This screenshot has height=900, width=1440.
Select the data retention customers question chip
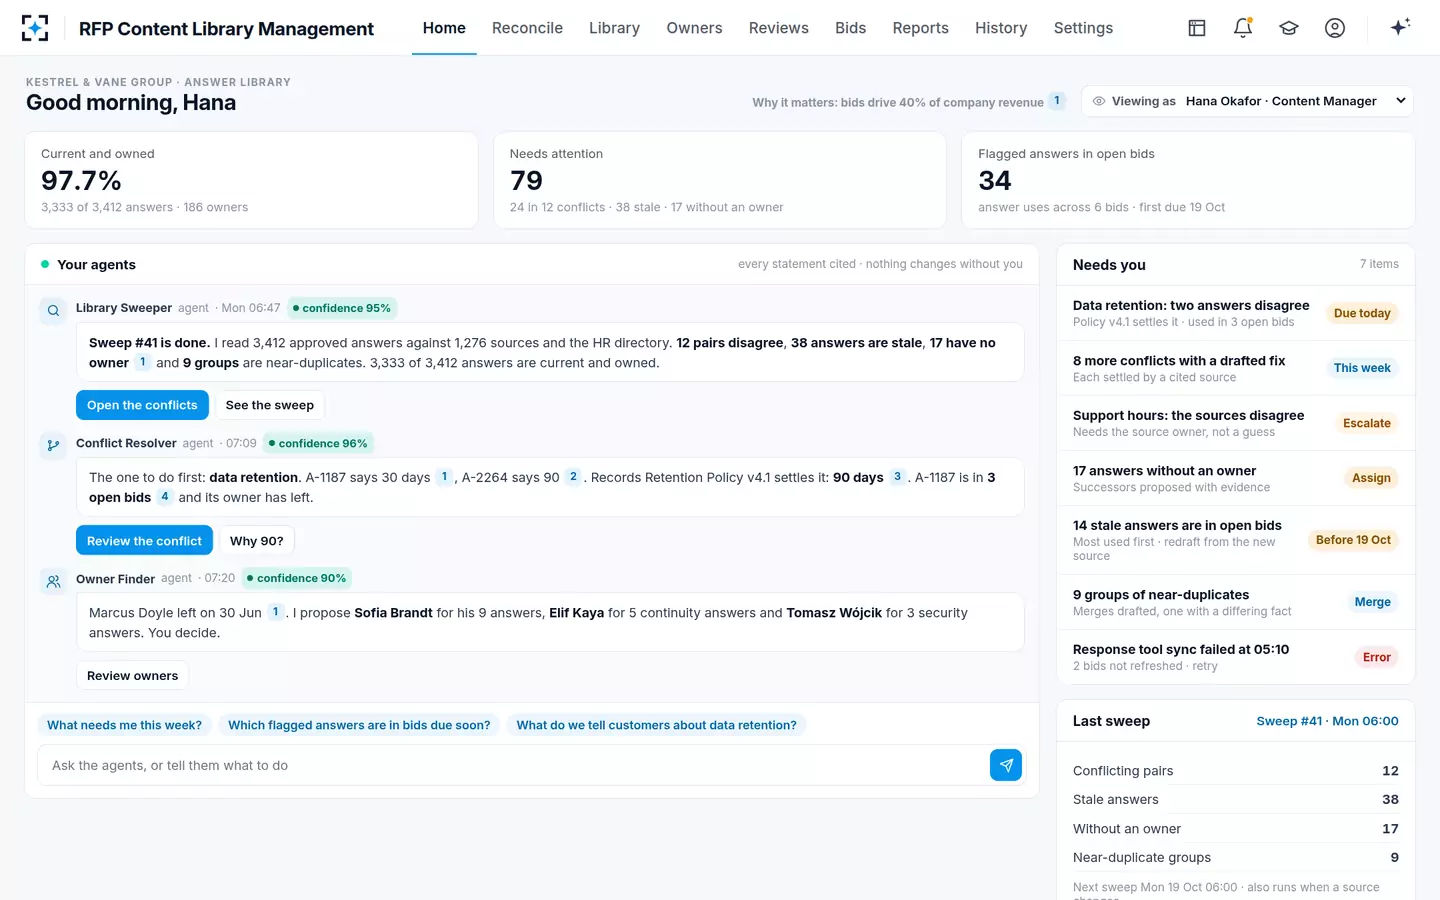(x=656, y=725)
